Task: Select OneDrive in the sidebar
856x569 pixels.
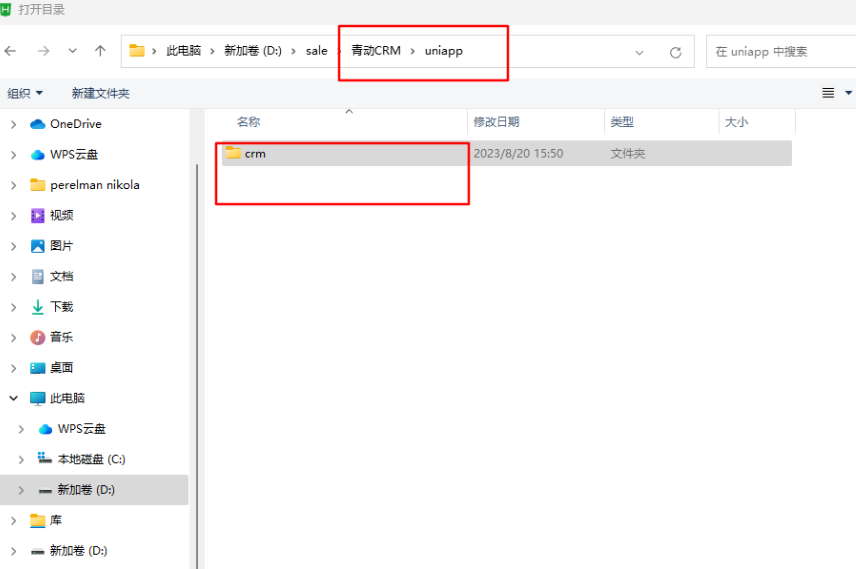Action: point(75,124)
